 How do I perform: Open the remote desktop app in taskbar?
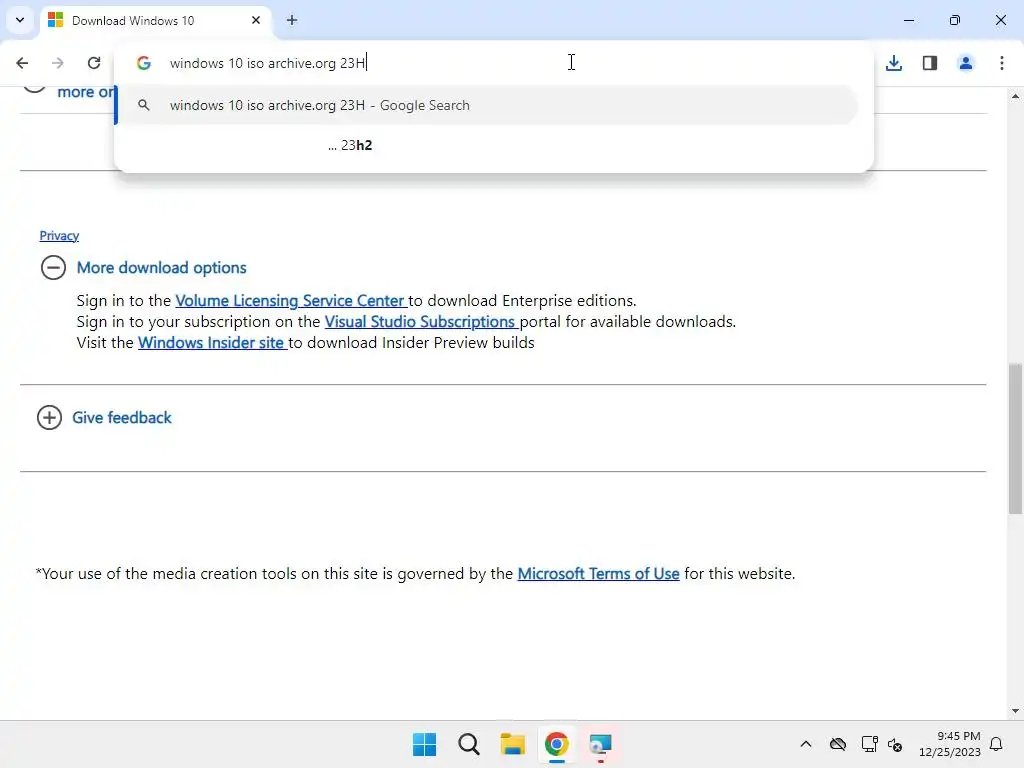pos(600,744)
